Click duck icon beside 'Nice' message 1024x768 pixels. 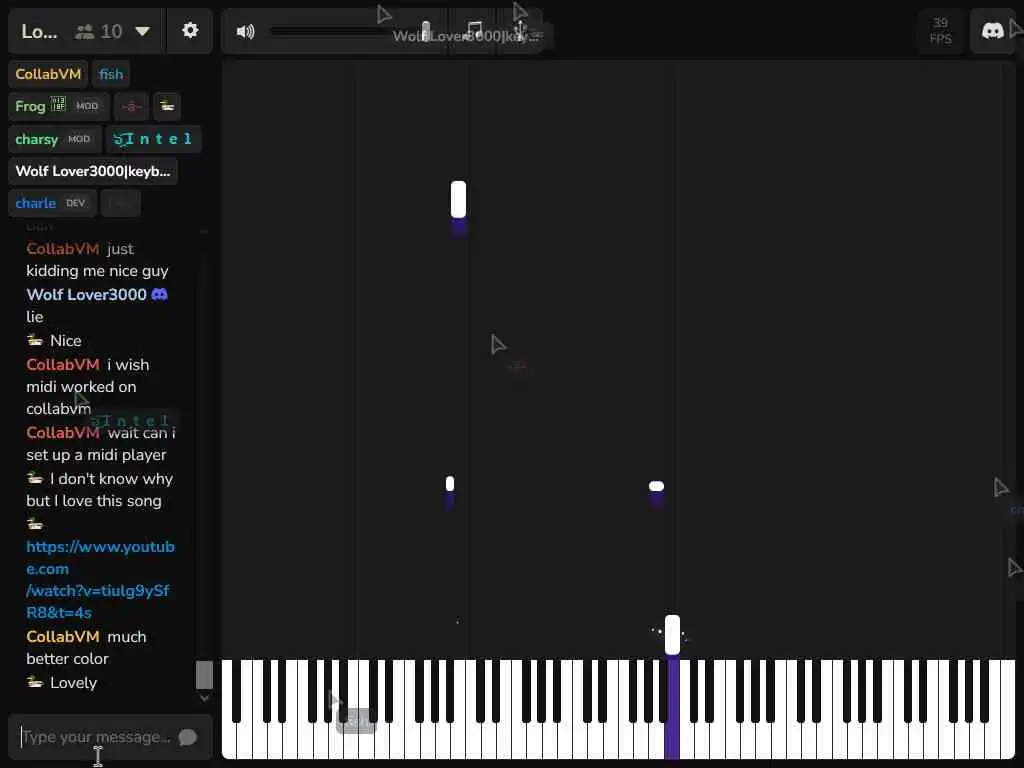(x=35, y=340)
